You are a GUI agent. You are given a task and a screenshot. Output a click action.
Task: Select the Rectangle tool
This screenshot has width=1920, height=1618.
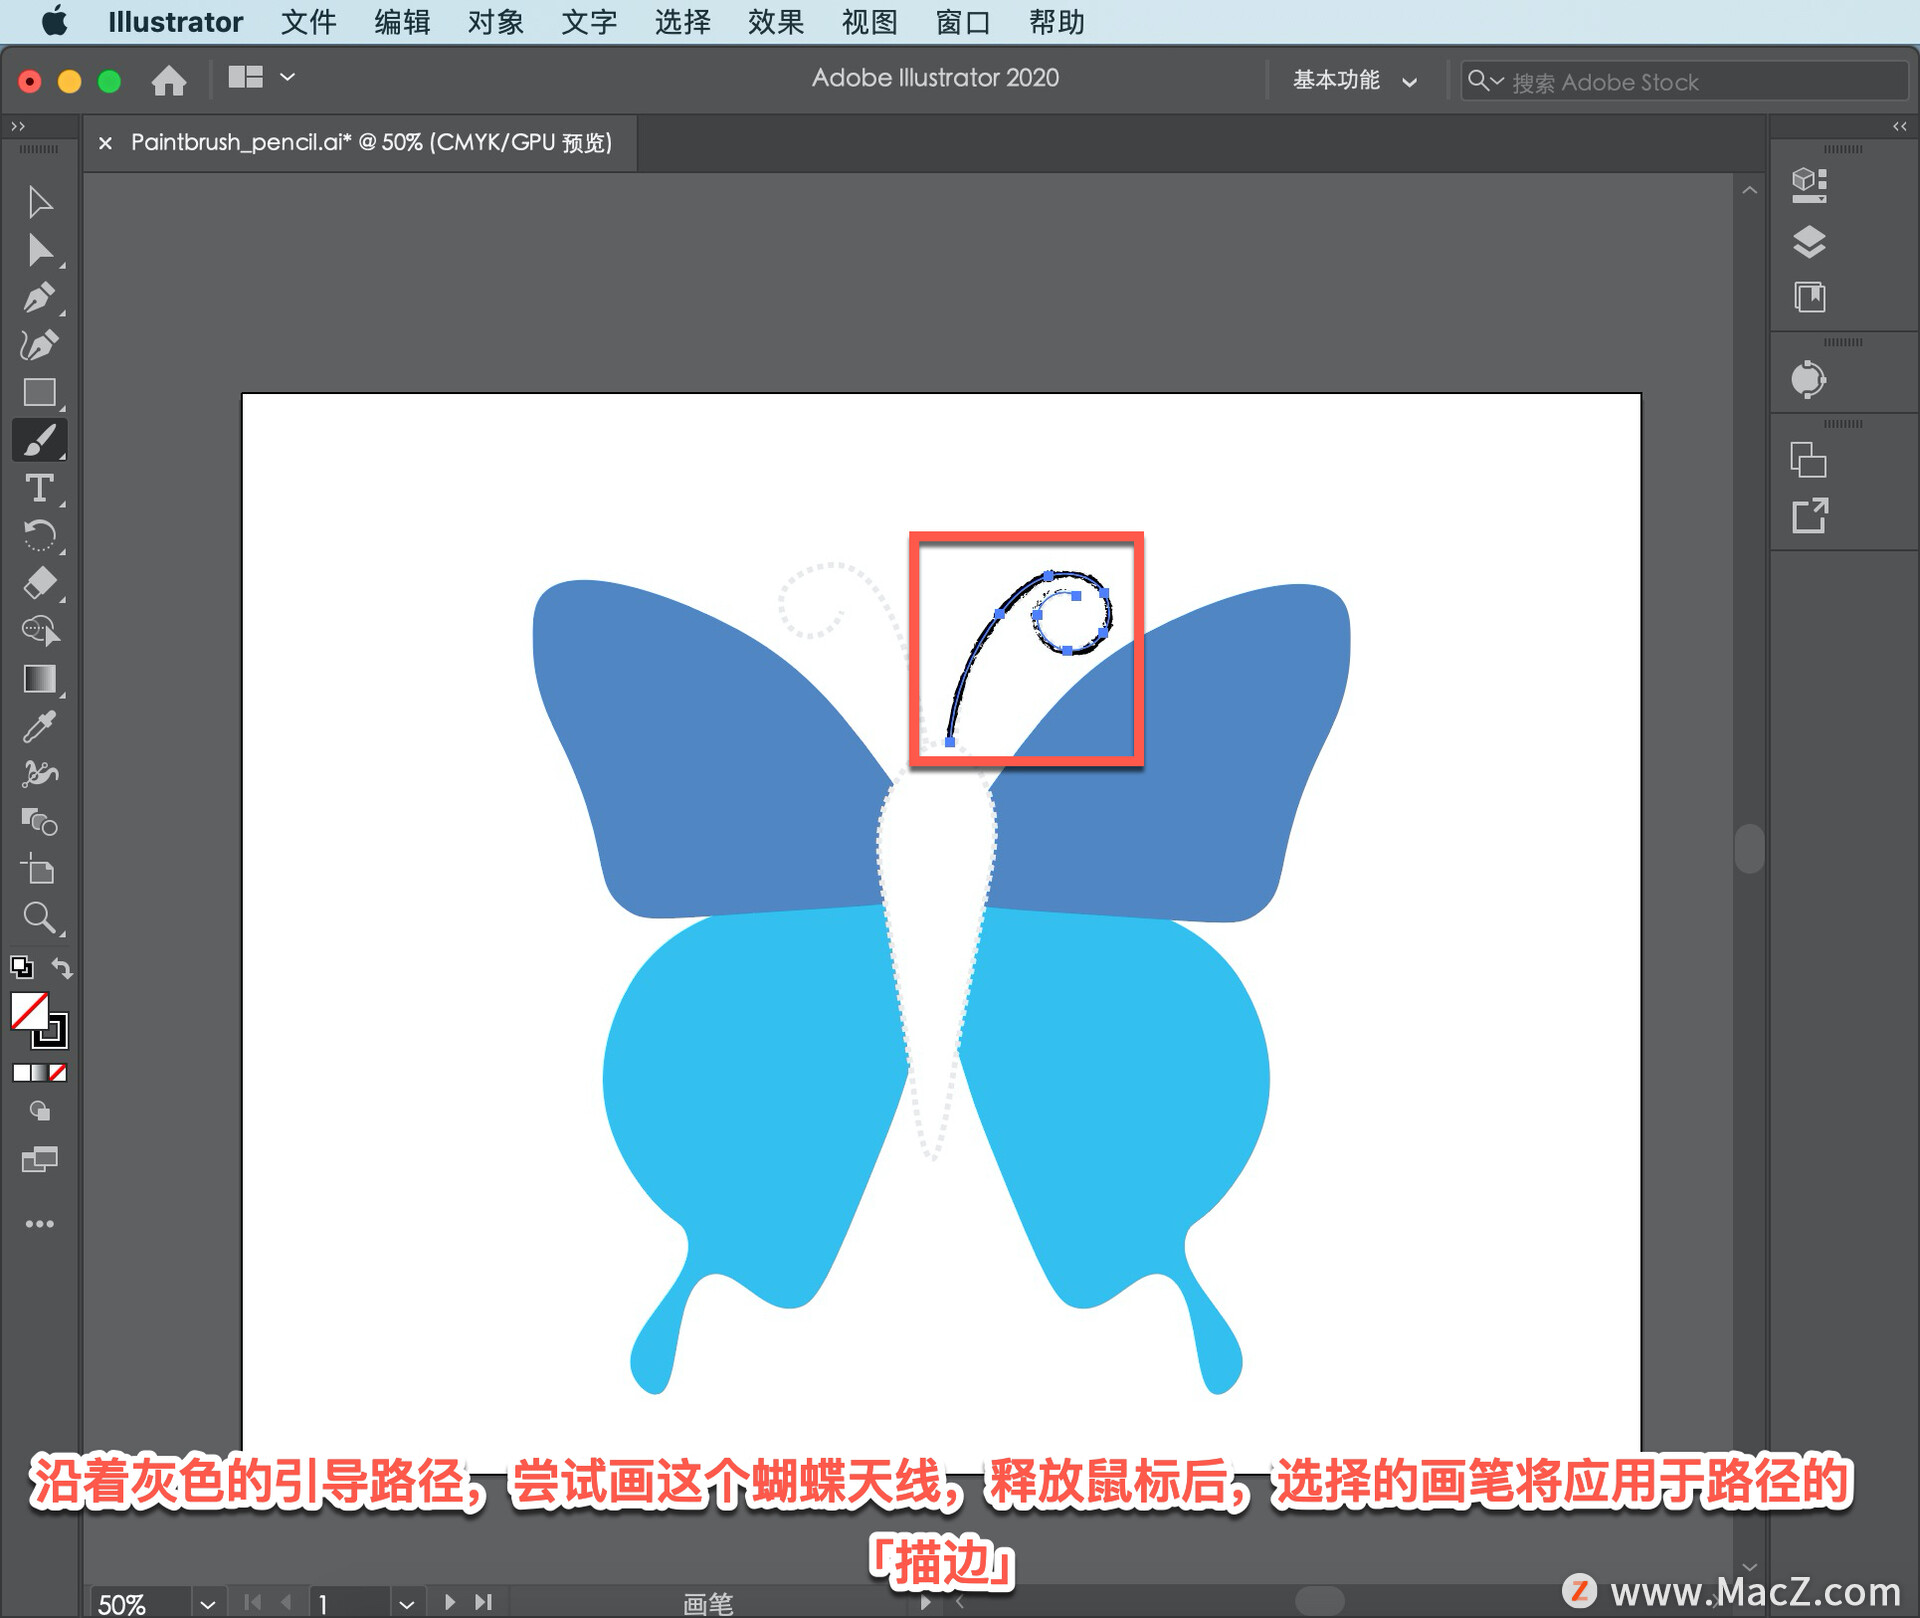[x=40, y=393]
